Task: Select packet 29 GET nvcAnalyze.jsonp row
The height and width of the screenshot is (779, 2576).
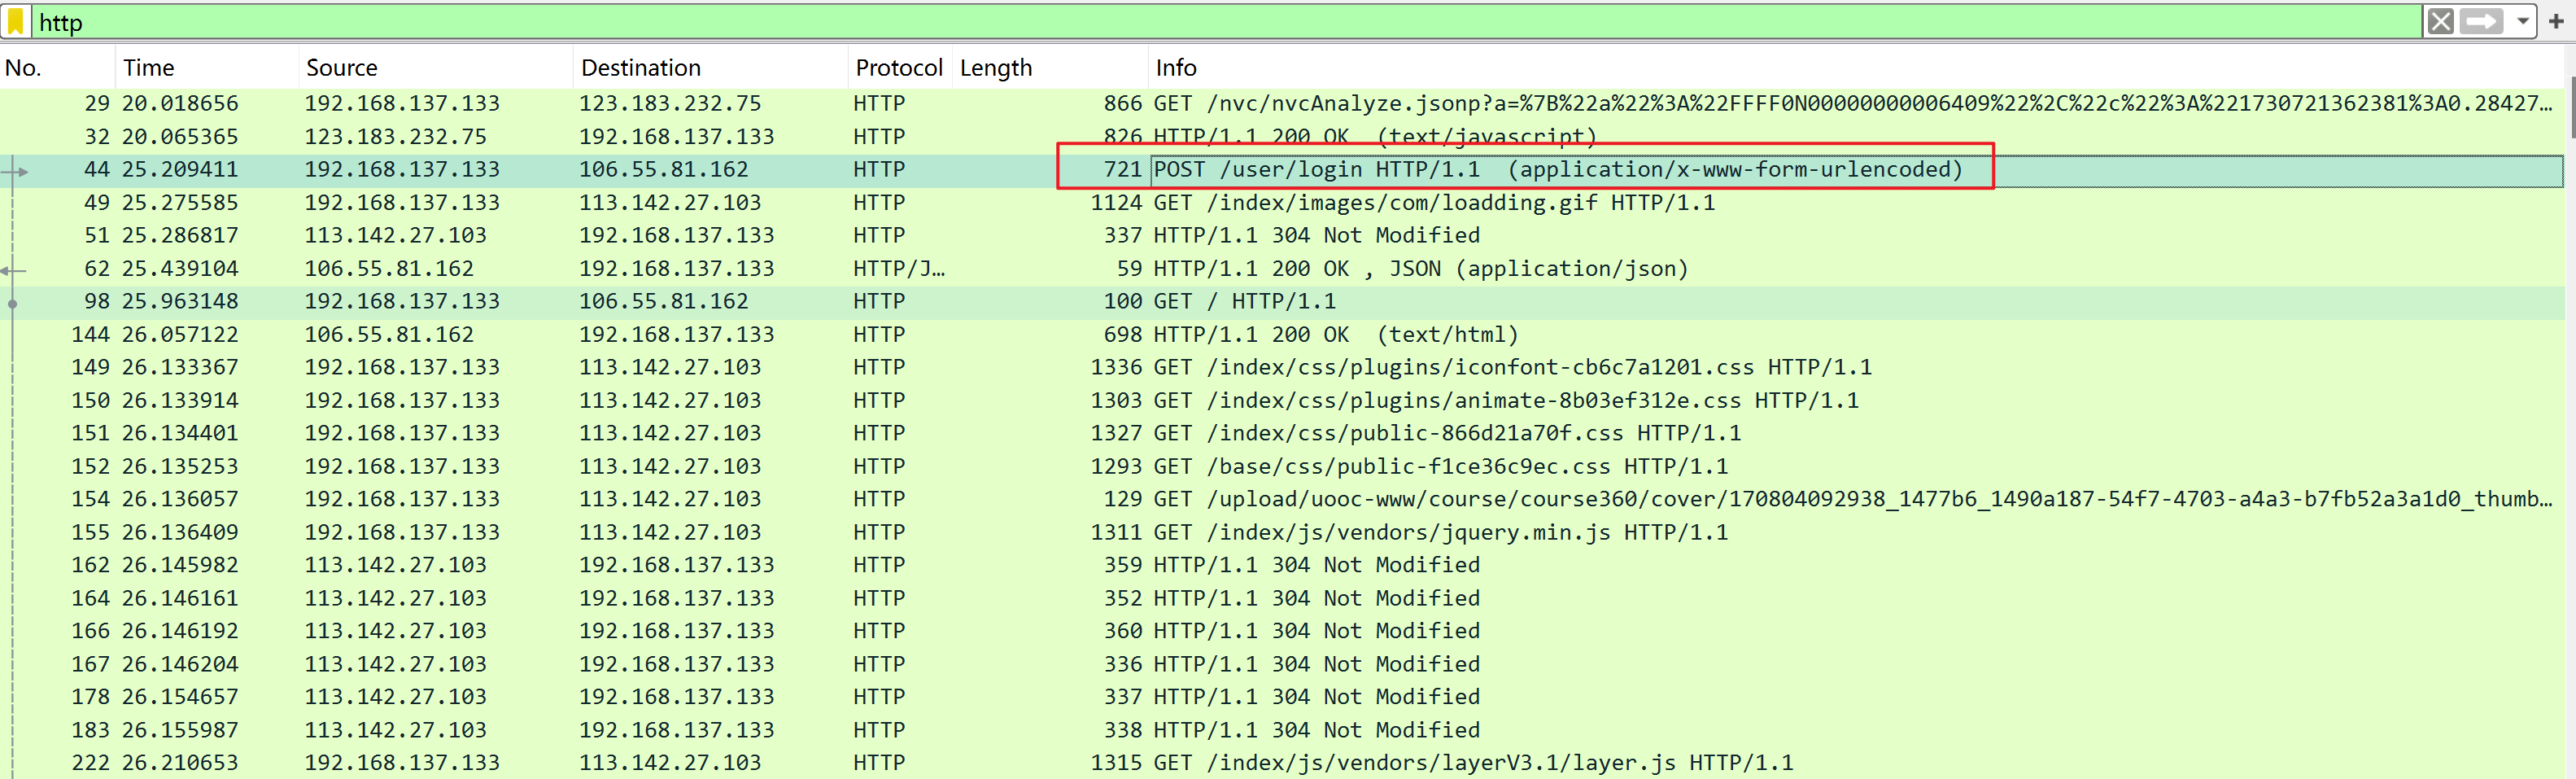Action: pos(1281,103)
